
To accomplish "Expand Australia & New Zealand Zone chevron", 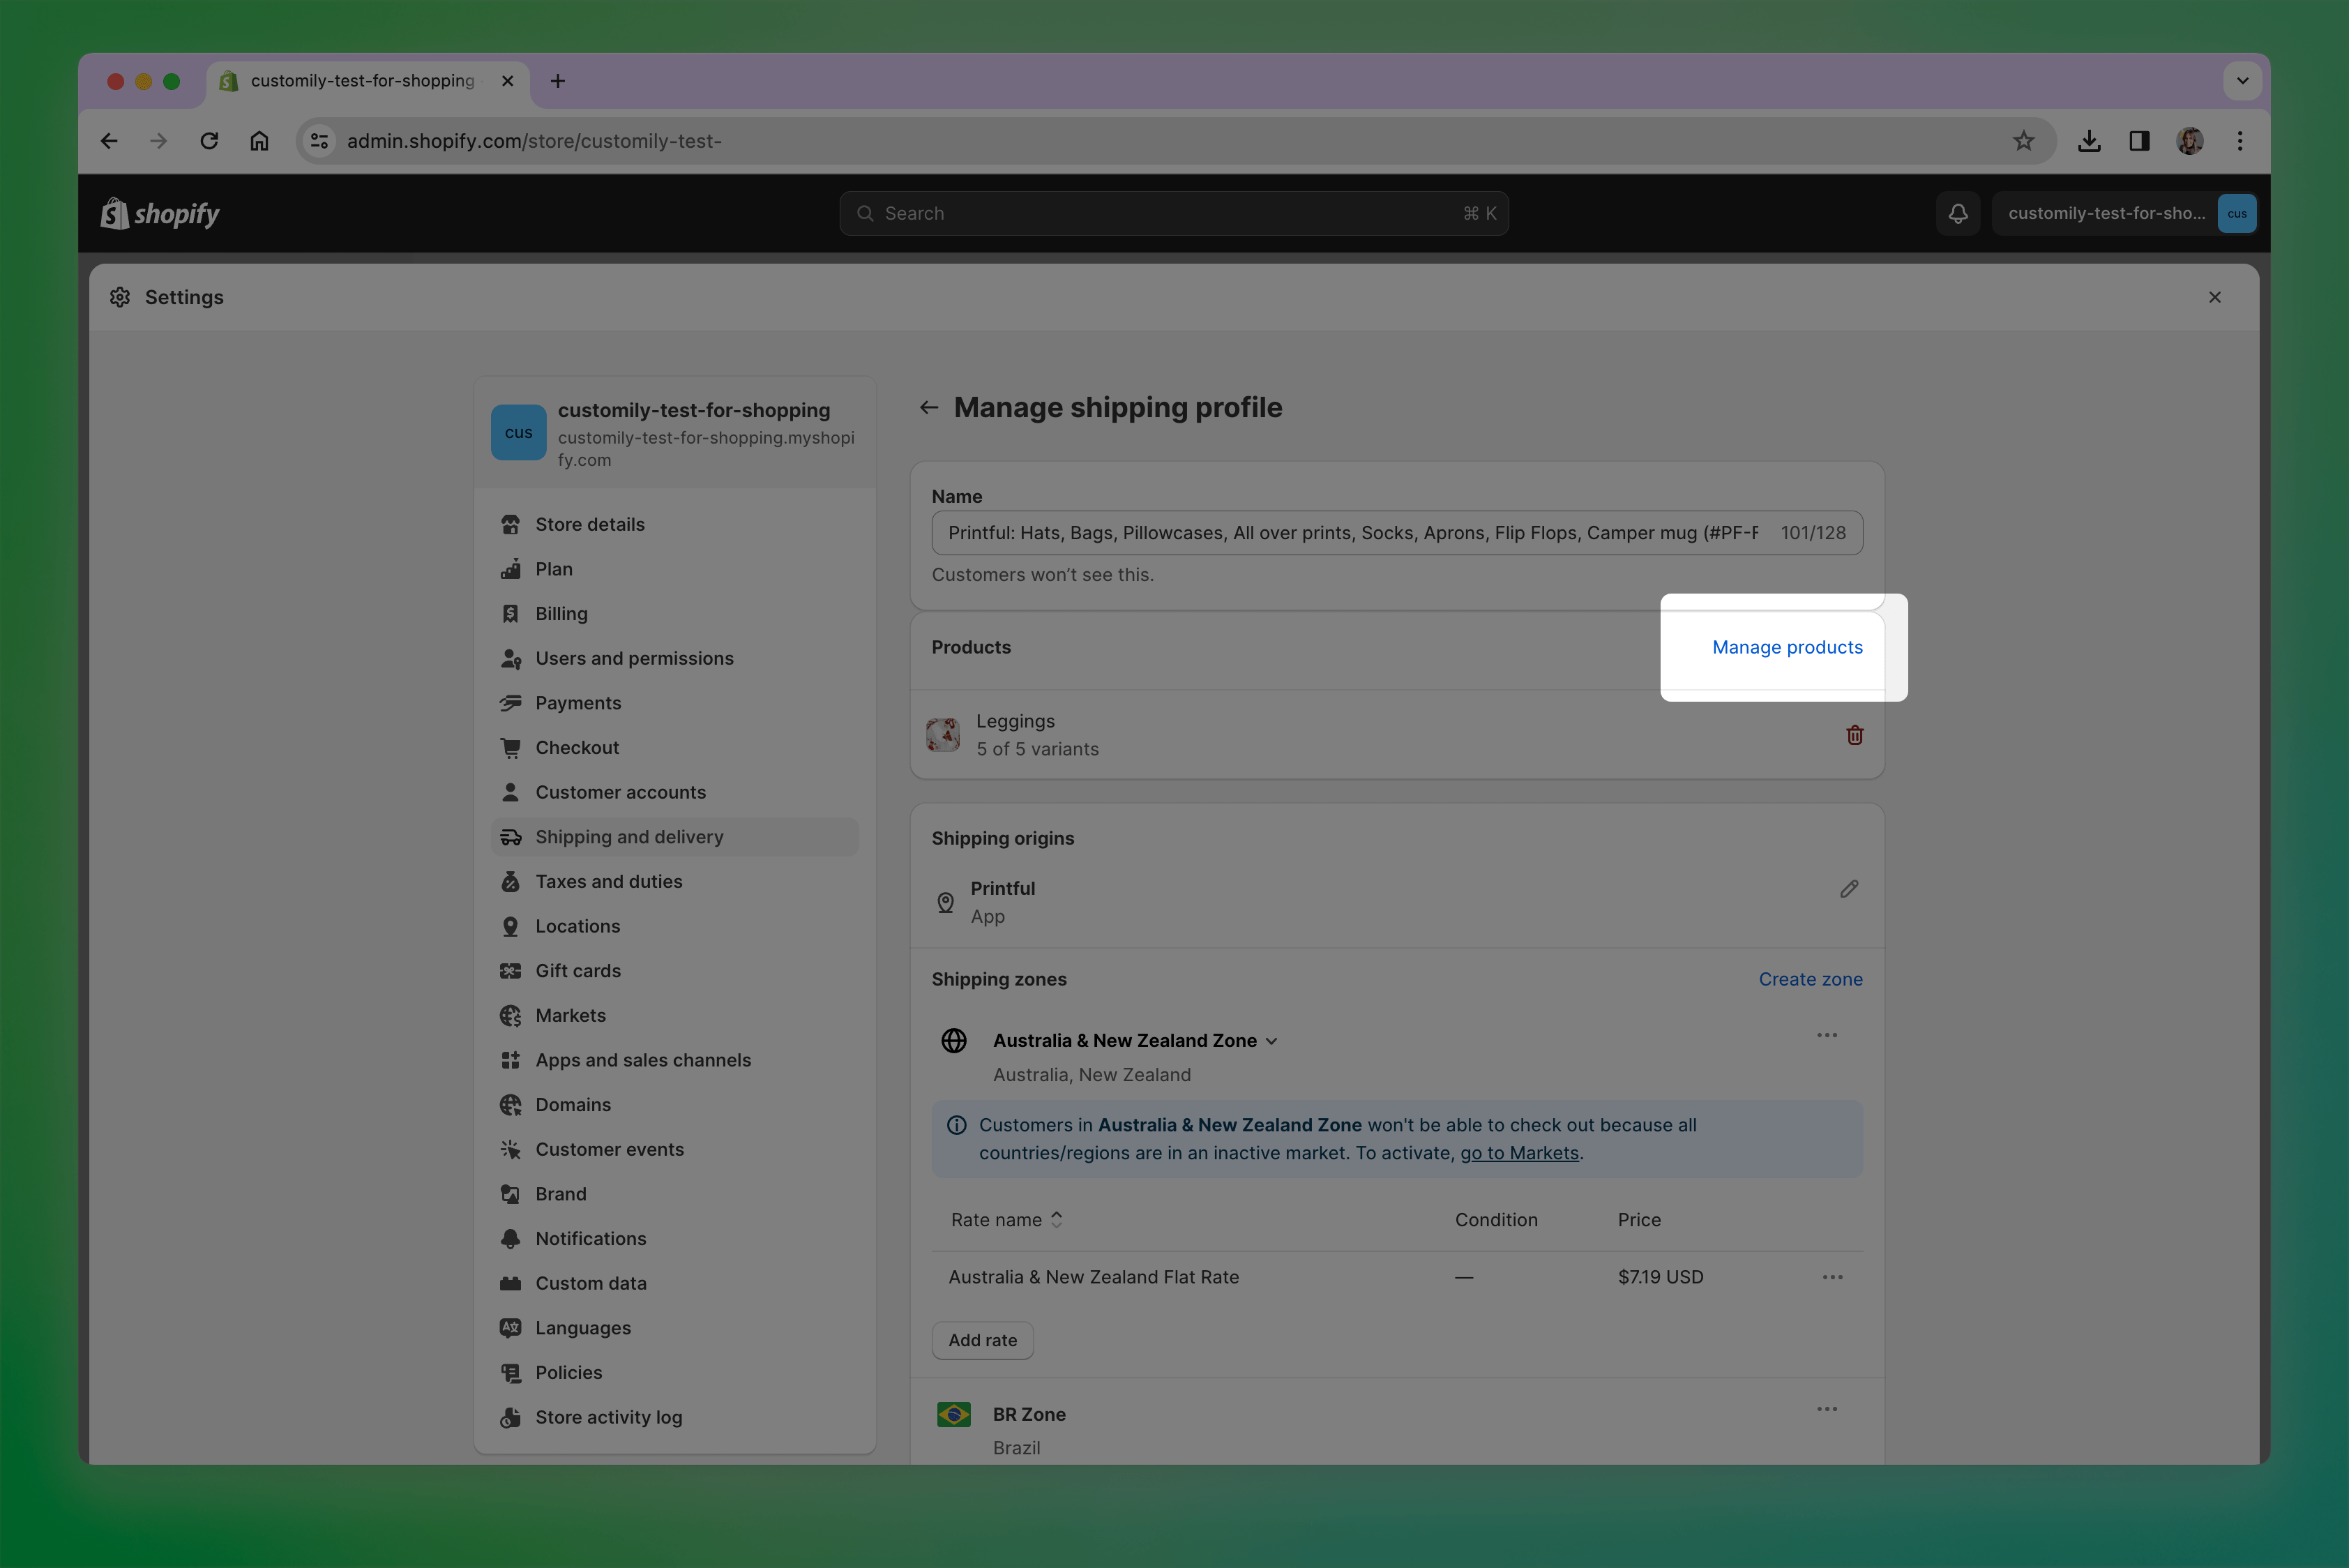I will 1271,1041.
